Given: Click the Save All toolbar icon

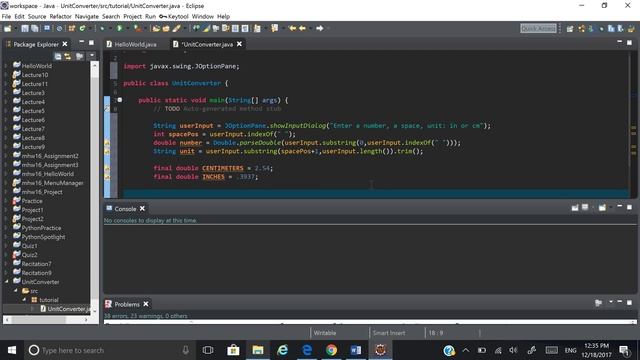Looking at the screenshot, I should tap(35, 28).
